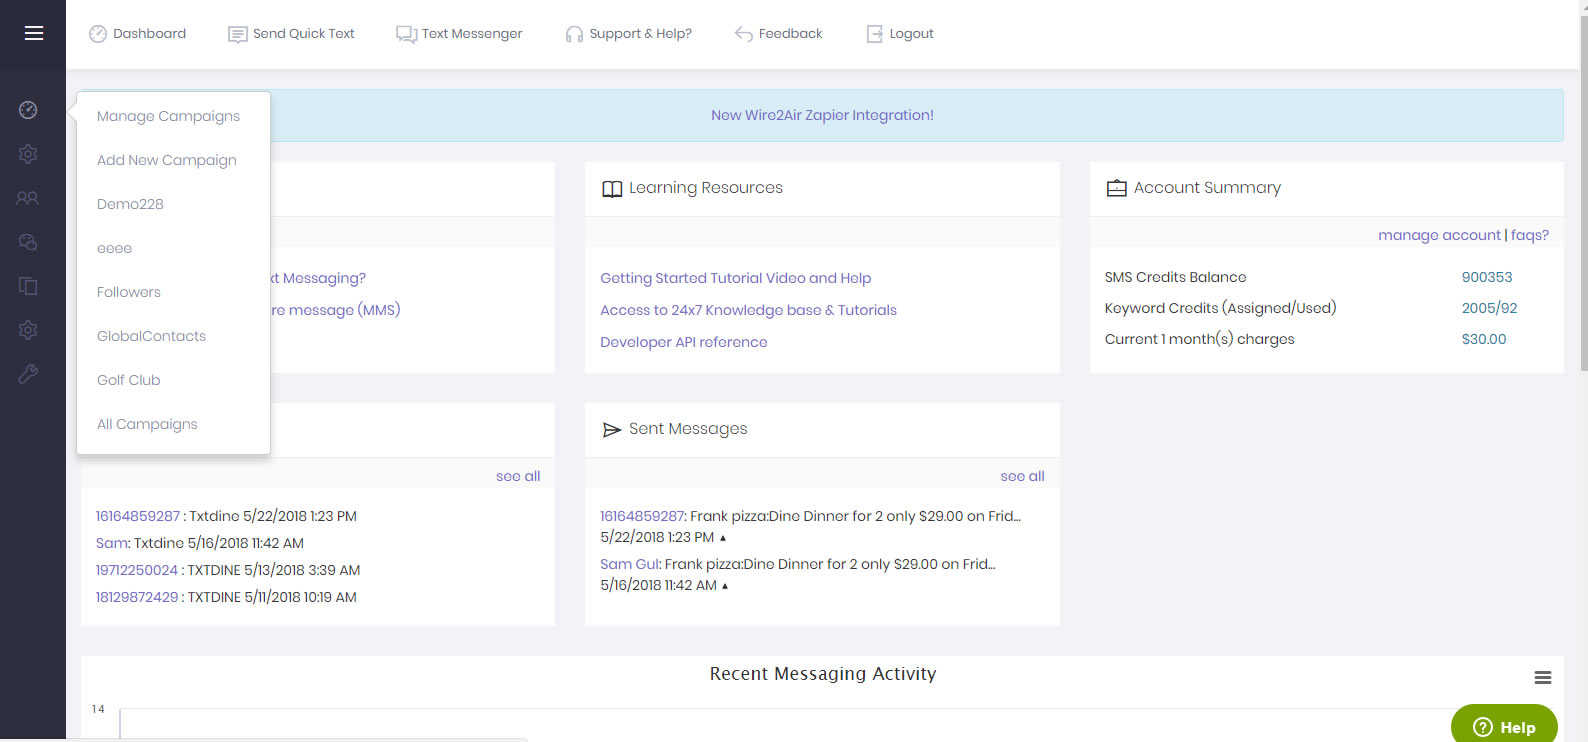Select the stacked pages icon in sidebar
Viewport: 1588px width, 742px height.
click(x=28, y=286)
